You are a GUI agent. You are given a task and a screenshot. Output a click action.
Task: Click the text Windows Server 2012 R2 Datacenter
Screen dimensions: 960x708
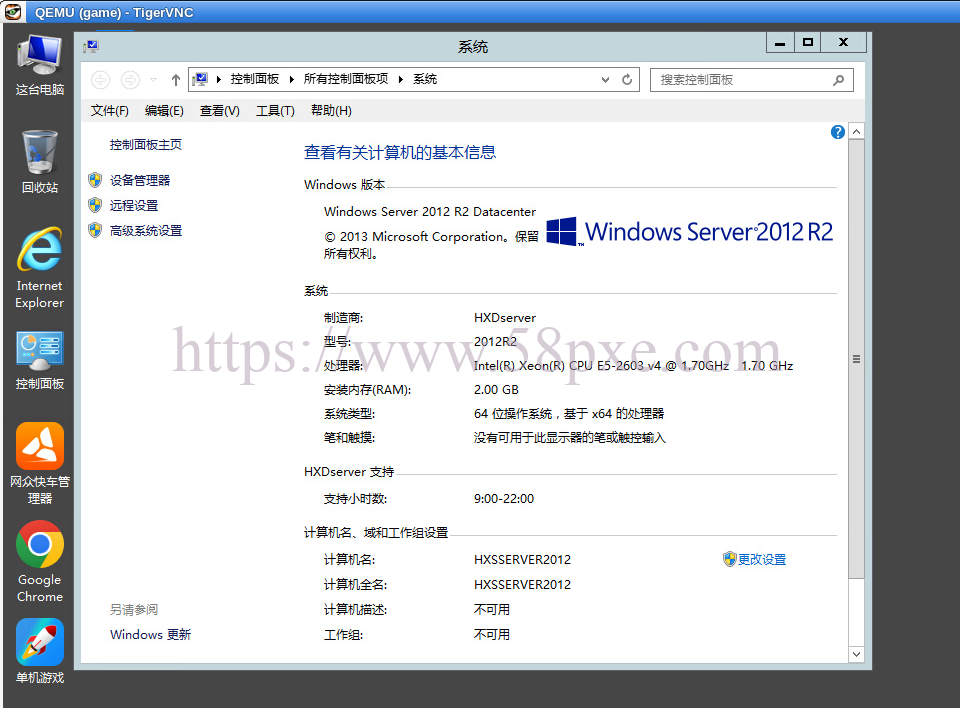pyautogui.click(x=430, y=212)
